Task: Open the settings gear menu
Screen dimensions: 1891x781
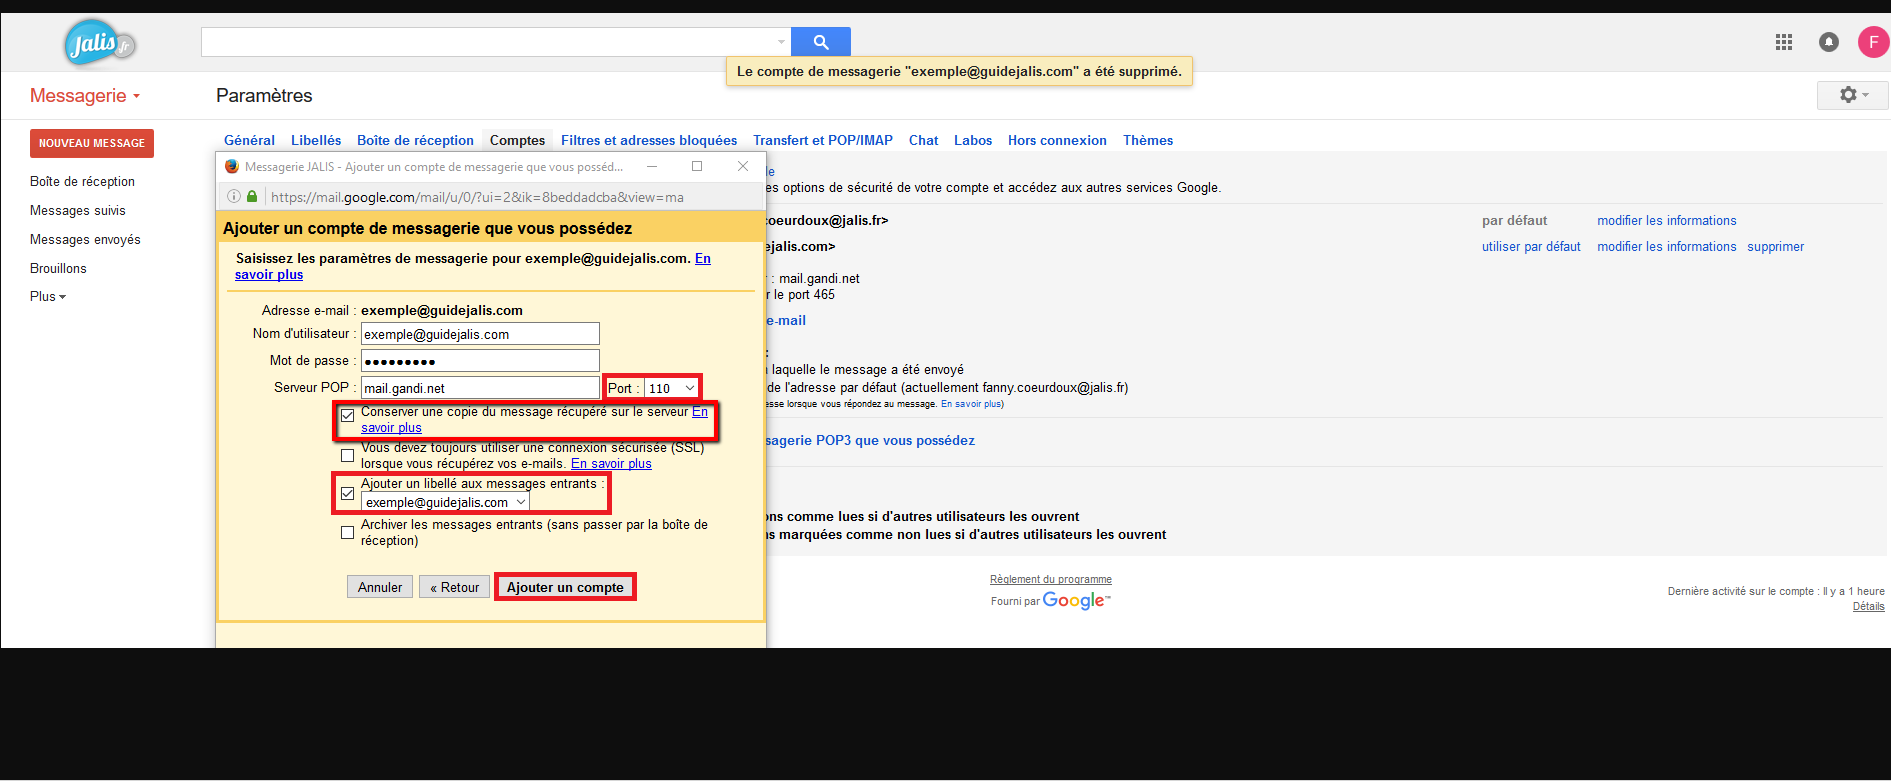Action: pyautogui.click(x=1852, y=95)
